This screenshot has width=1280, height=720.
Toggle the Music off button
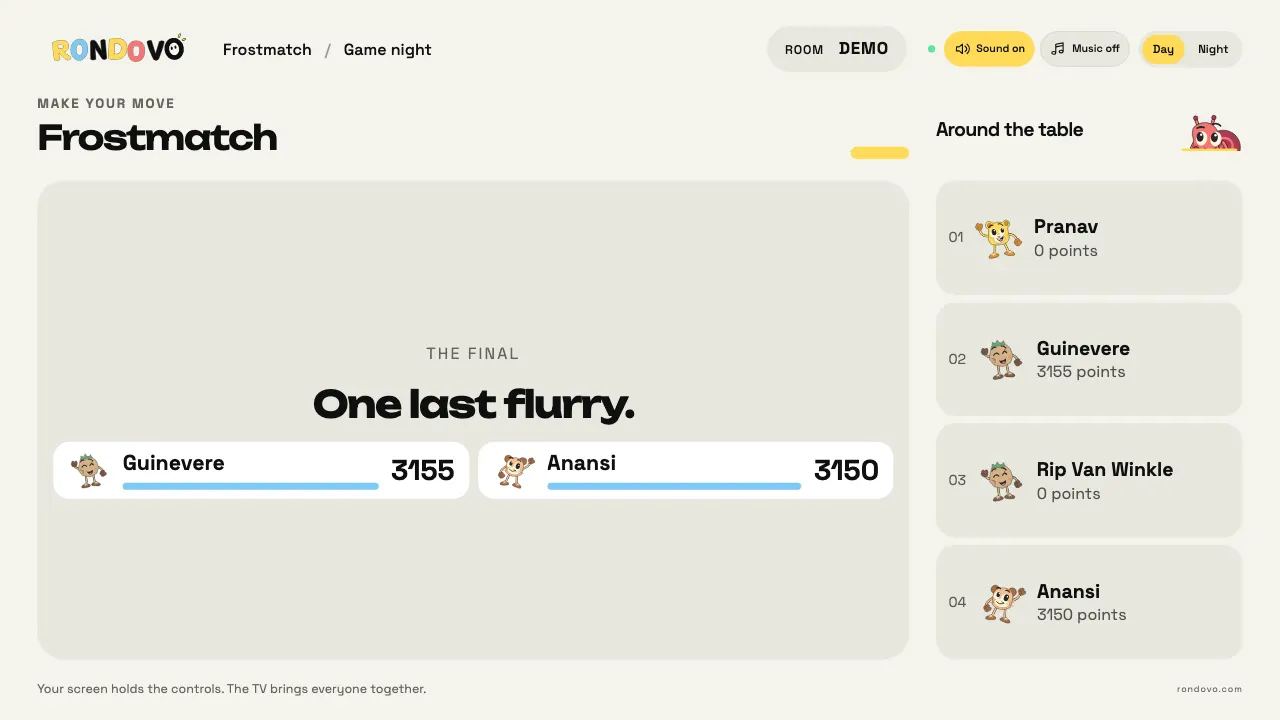[x=1085, y=49]
